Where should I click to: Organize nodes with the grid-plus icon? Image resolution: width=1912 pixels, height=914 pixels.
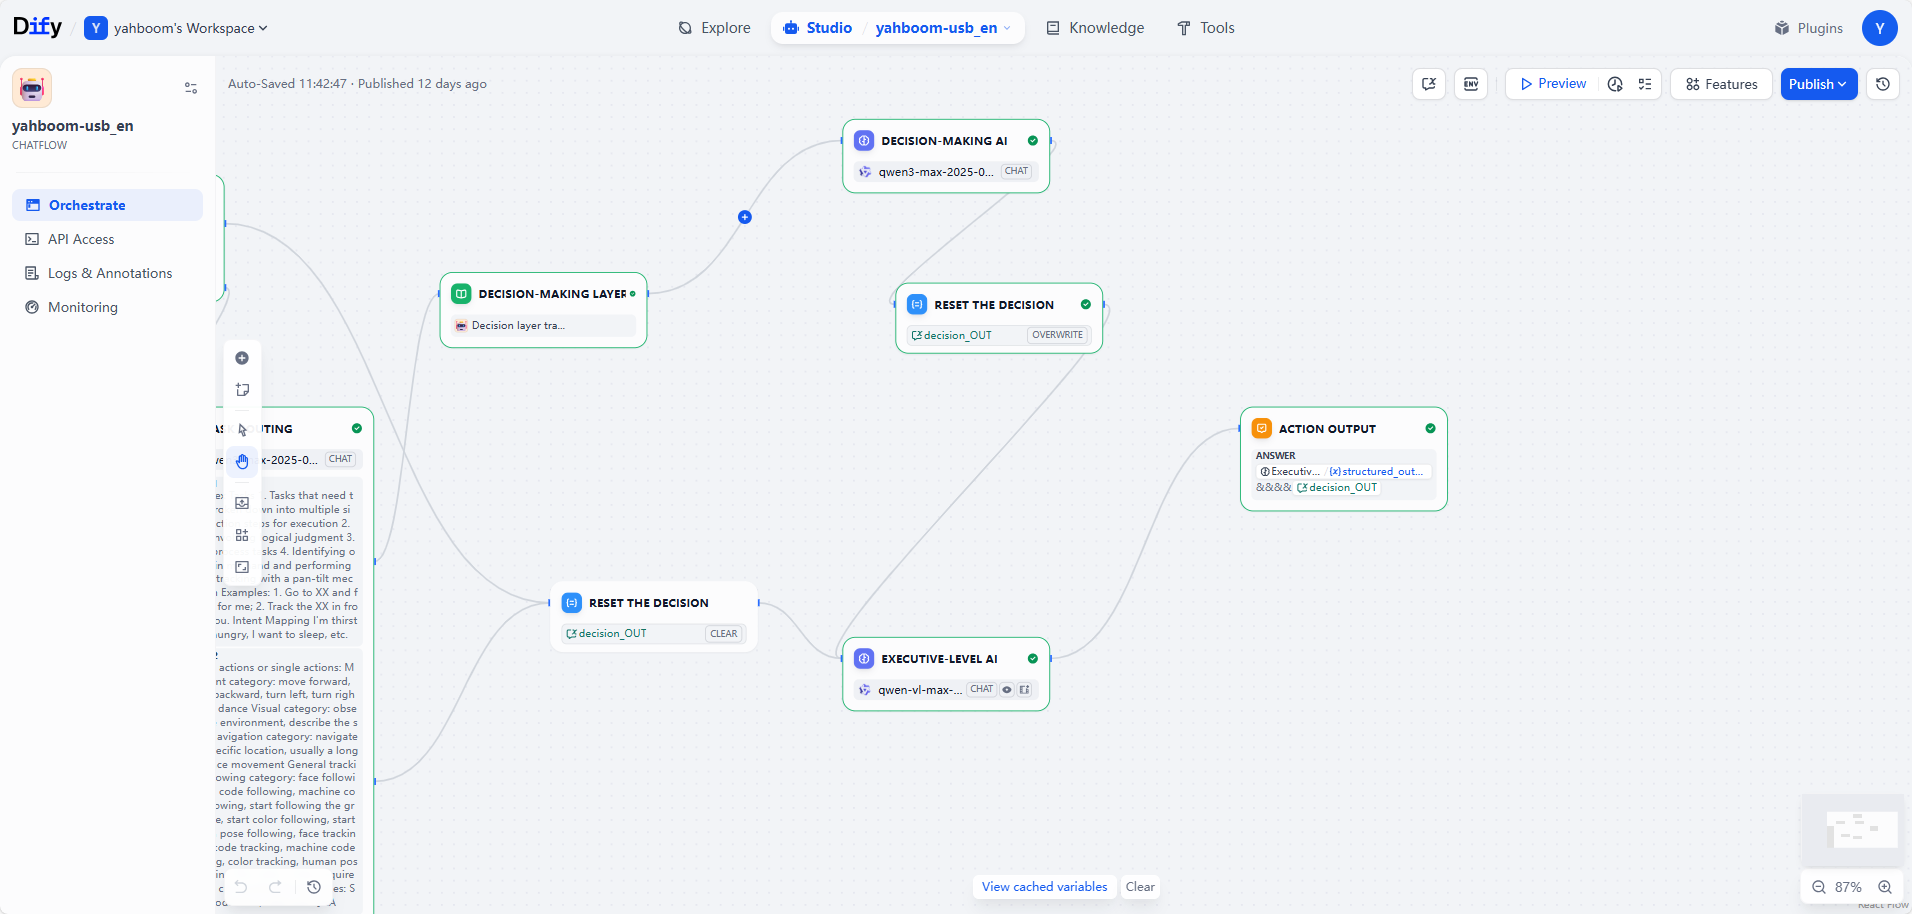(x=242, y=535)
